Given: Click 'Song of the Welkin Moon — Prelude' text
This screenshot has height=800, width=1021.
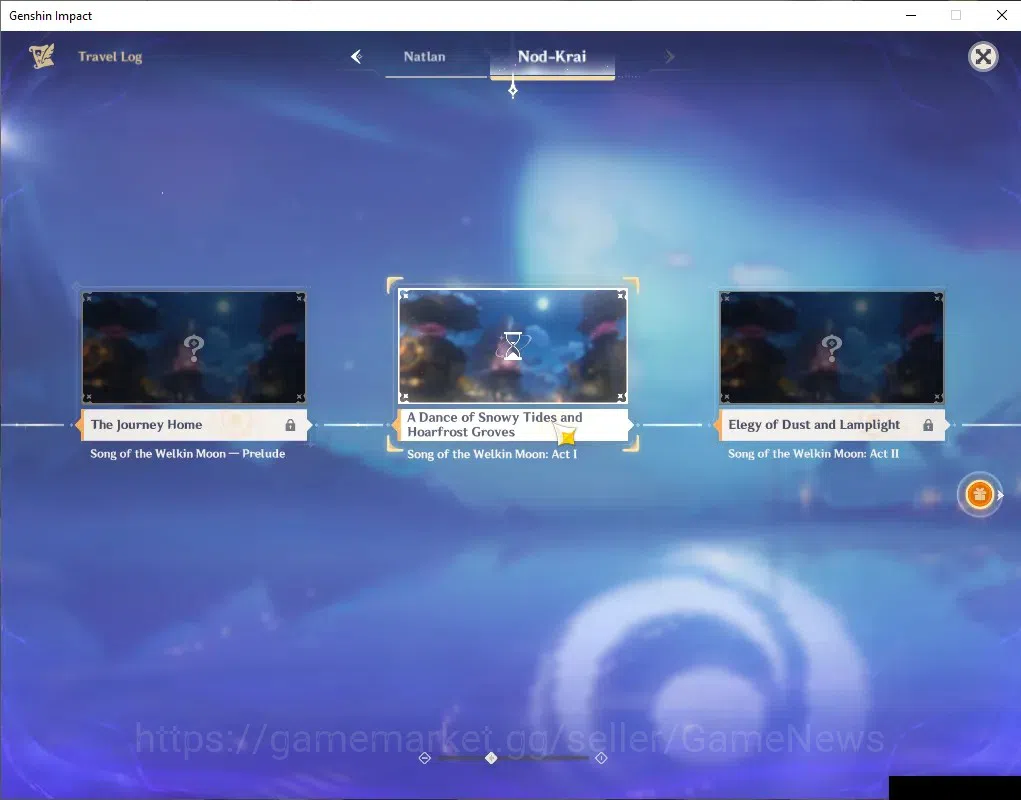Looking at the screenshot, I should point(188,454).
